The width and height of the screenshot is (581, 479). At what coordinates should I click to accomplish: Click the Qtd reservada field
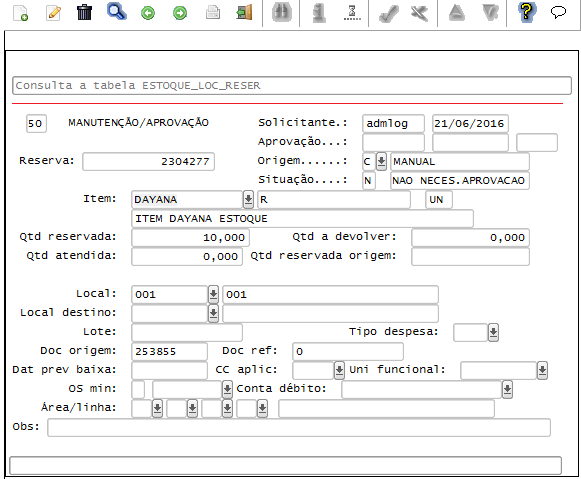tap(190, 237)
